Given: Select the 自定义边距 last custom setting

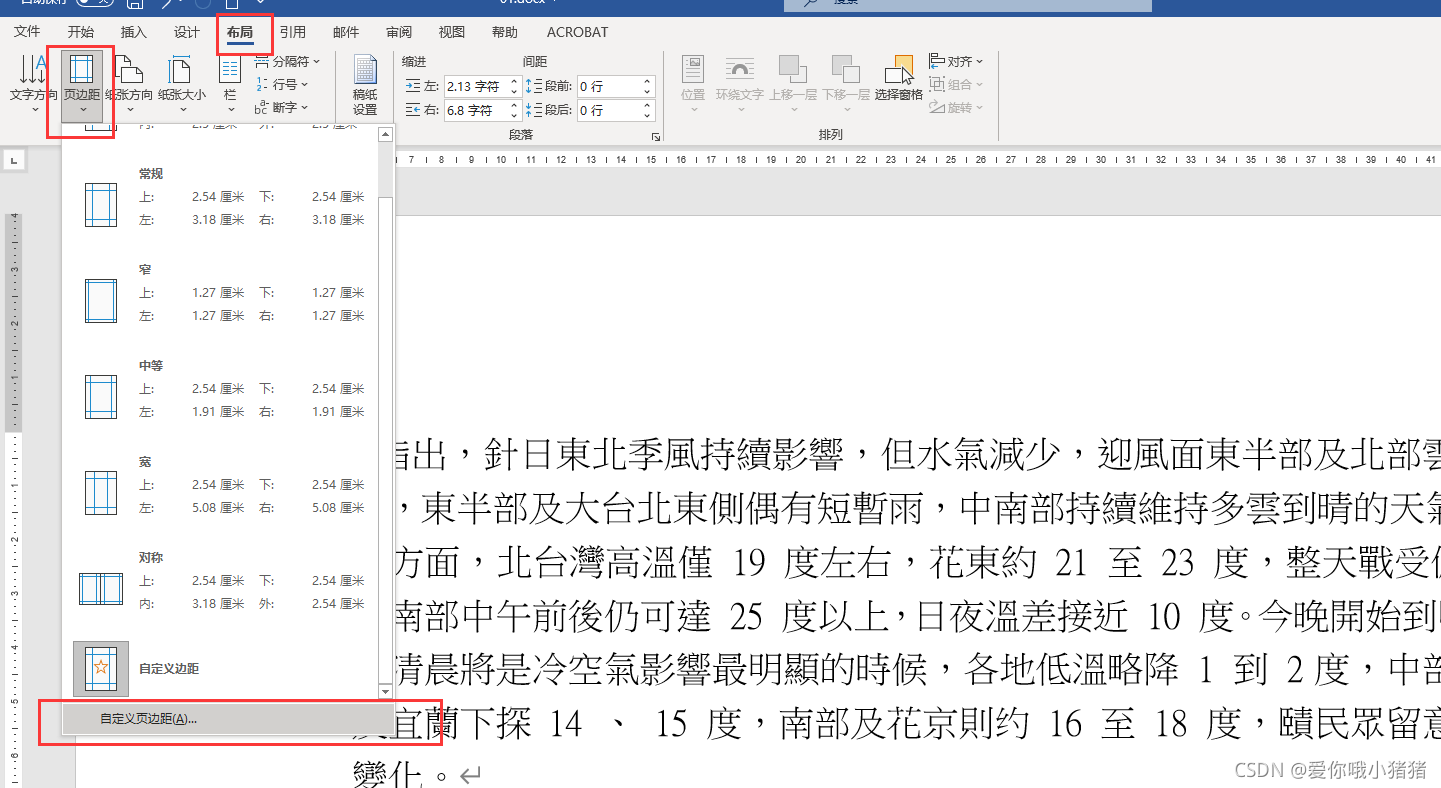Looking at the screenshot, I should coord(220,668).
